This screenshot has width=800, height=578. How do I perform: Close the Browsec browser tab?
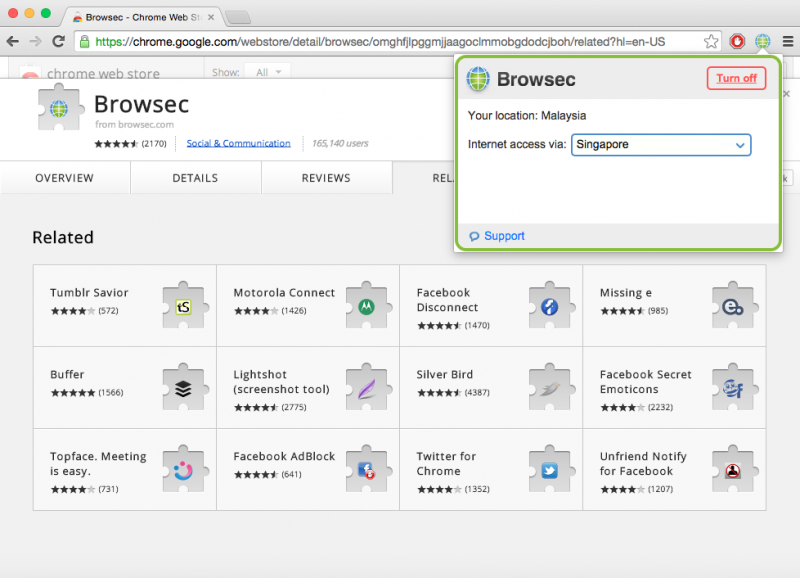tap(211, 17)
